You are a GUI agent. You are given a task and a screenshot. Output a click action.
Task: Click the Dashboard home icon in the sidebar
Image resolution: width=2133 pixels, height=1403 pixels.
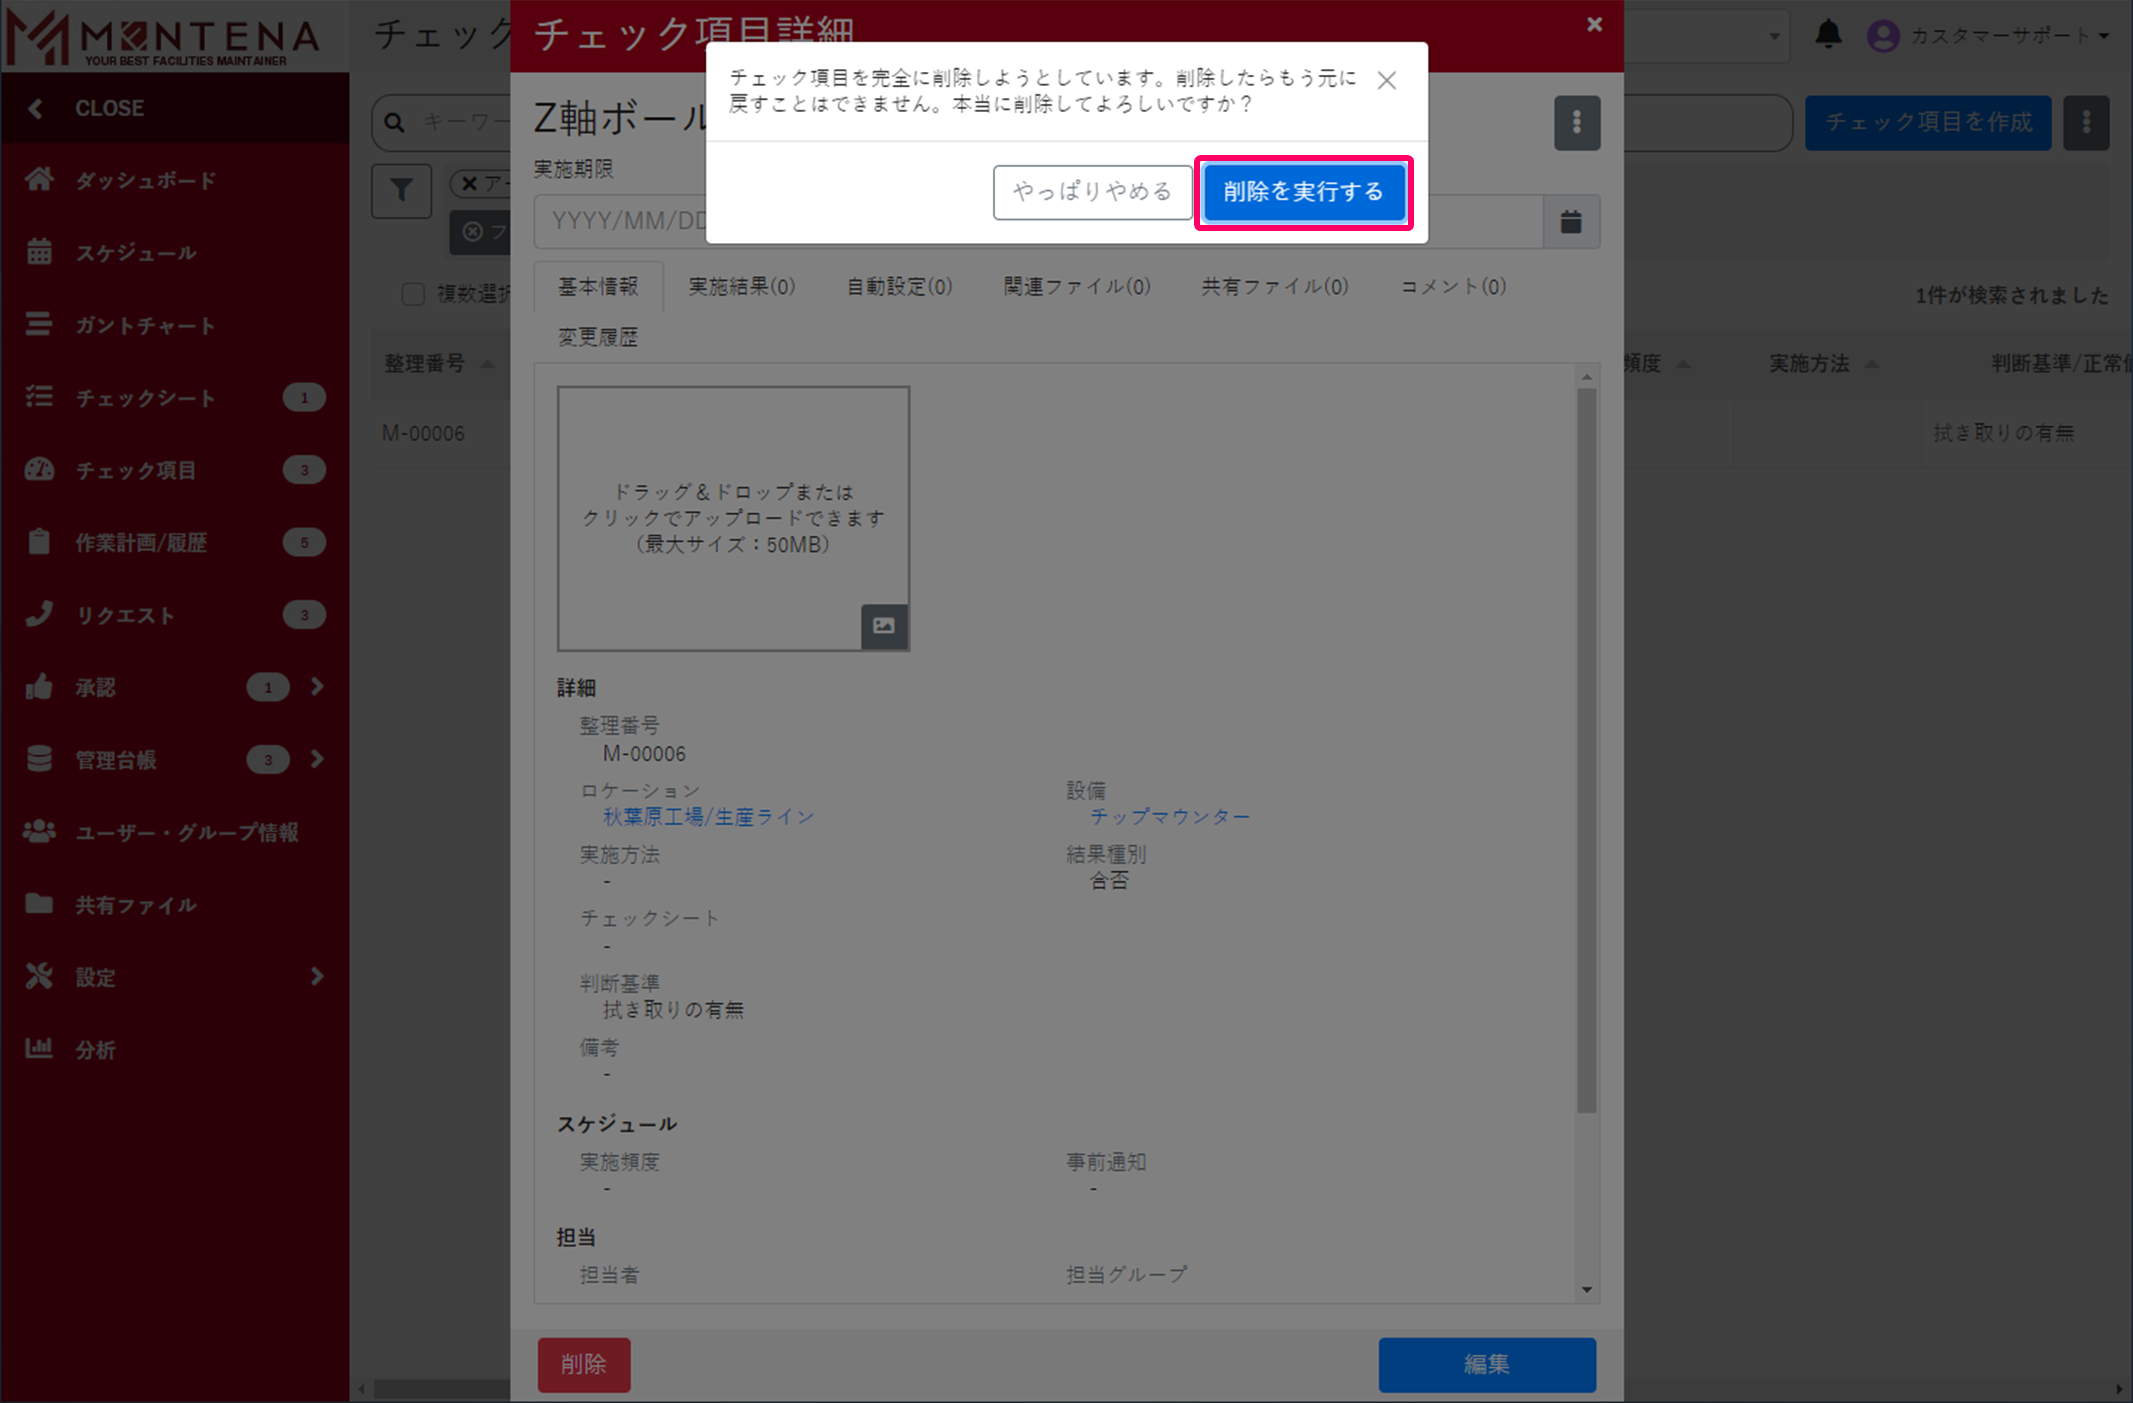tap(39, 180)
